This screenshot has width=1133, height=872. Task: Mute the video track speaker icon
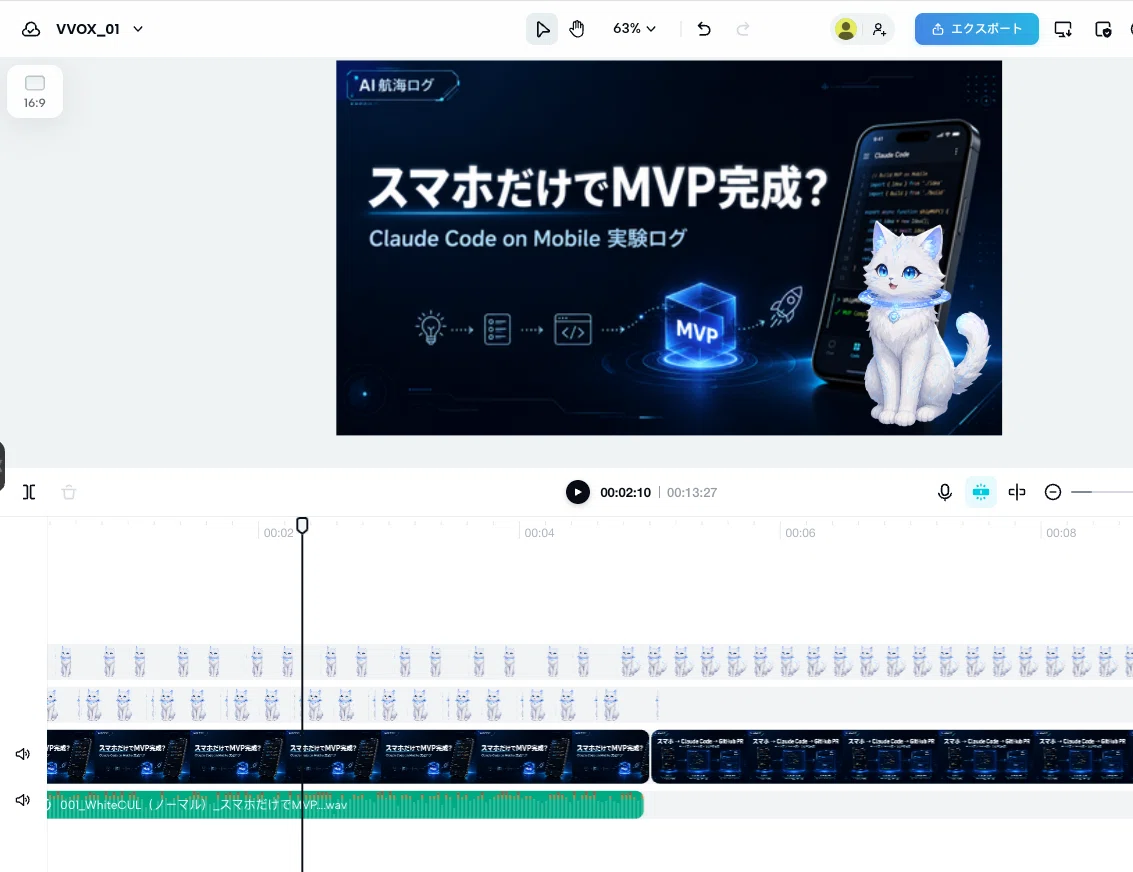[22, 754]
